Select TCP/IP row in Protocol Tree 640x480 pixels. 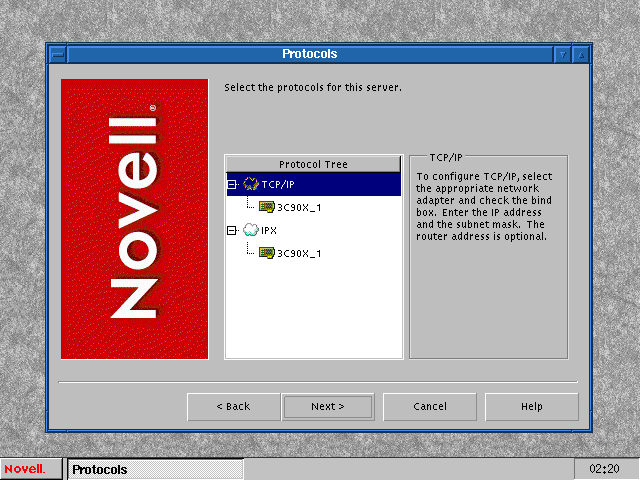[313, 184]
